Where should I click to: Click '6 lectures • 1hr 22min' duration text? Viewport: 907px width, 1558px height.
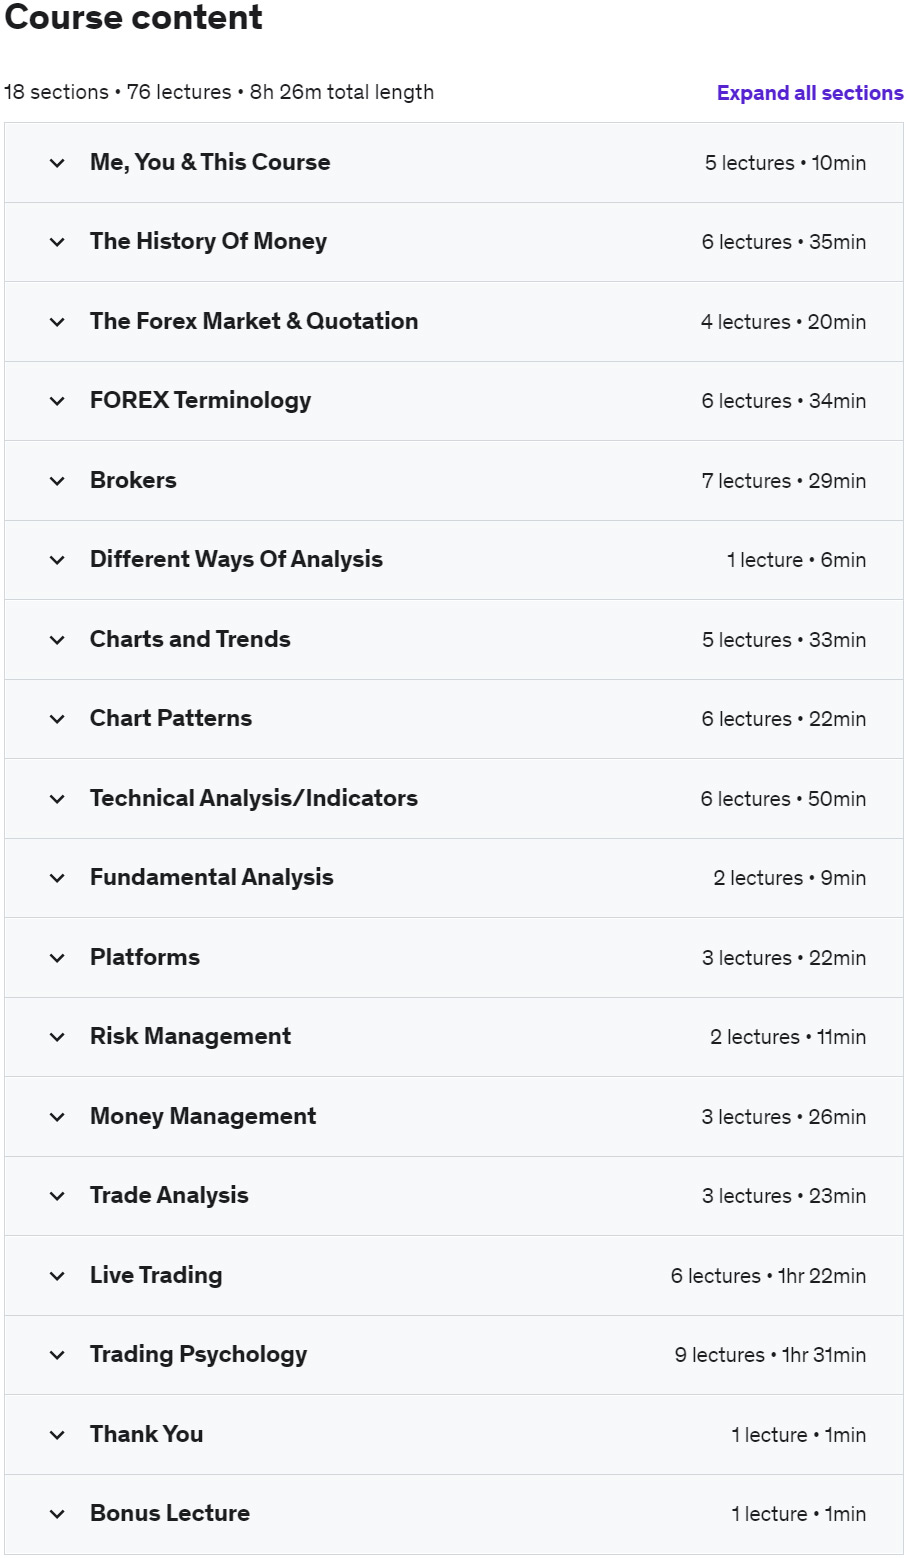click(x=768, y=1276)
